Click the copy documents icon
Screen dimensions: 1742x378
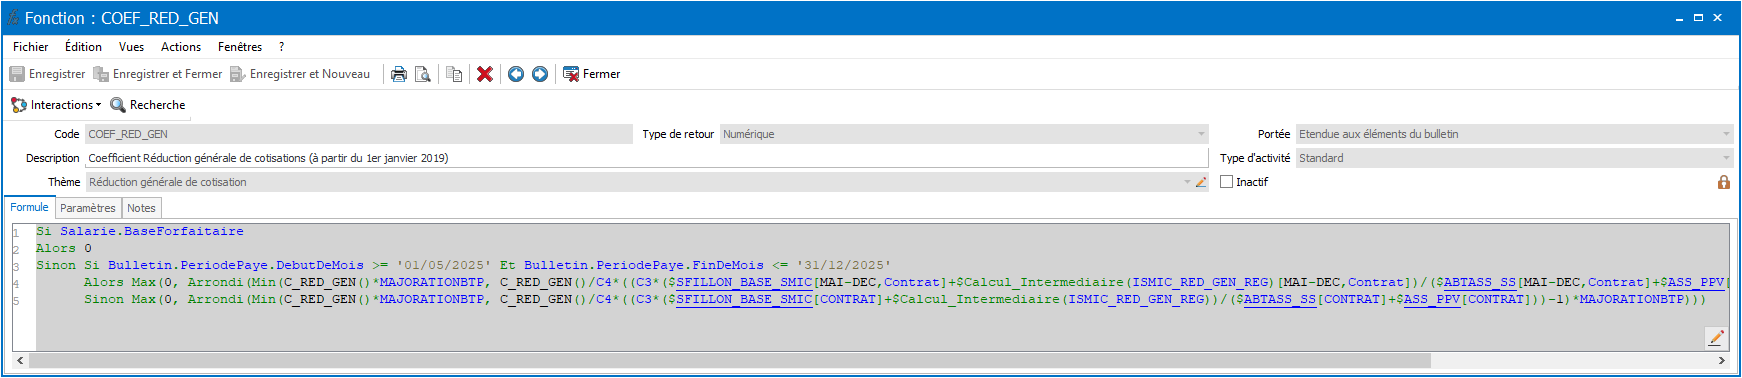454,74
